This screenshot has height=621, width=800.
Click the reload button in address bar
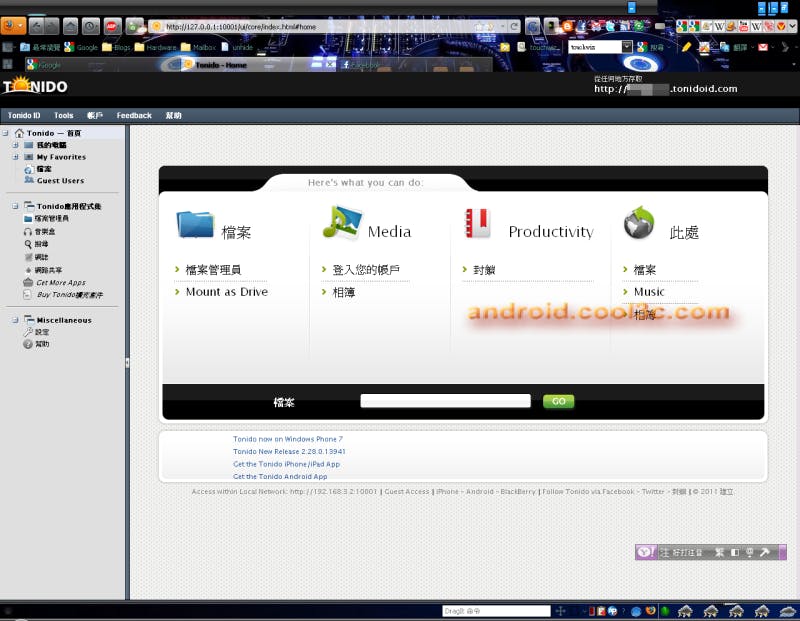[514, 26]
